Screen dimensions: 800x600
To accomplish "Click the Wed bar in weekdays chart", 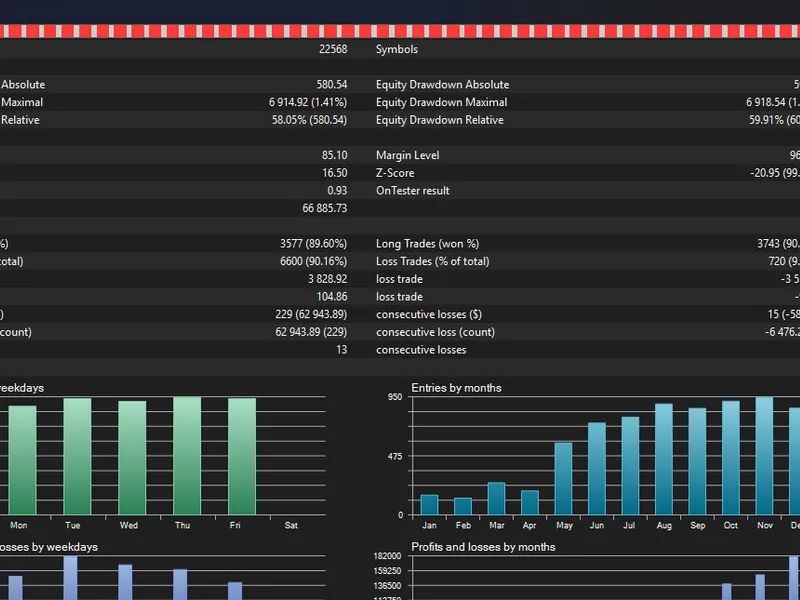I will click(x=132, y=458).
